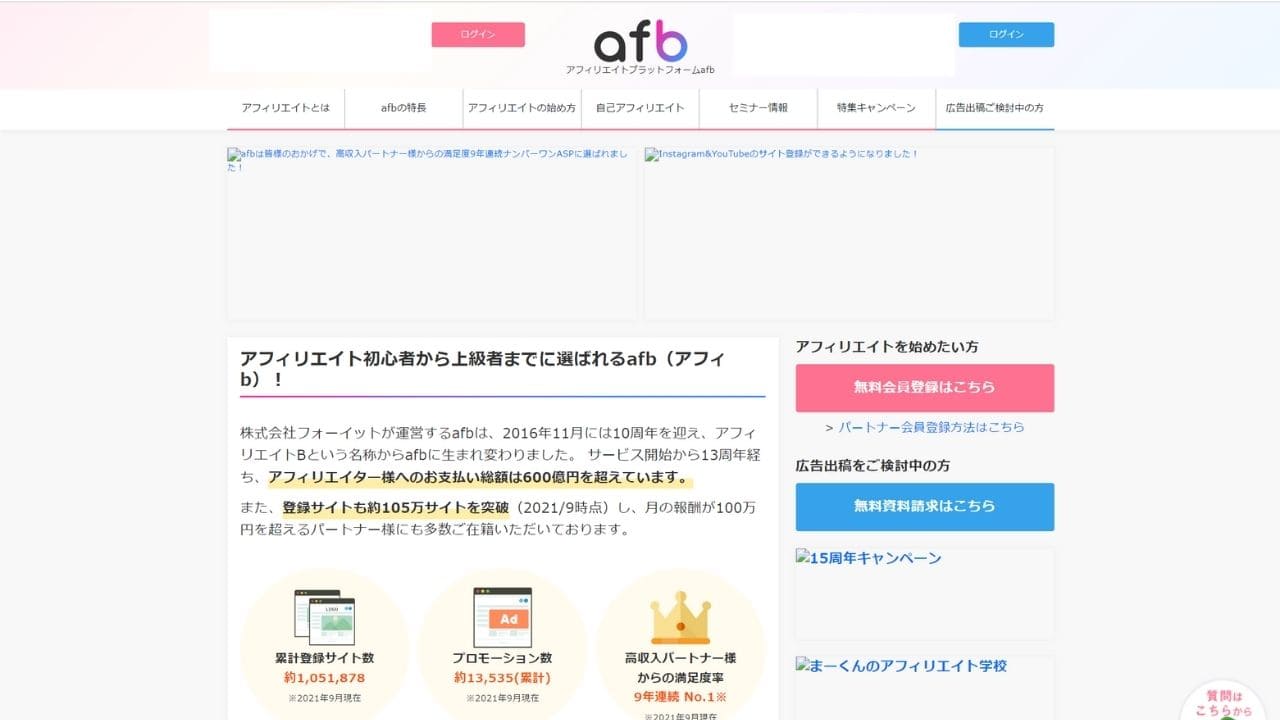The width and height of the screenshot is (1280, 720).
Task: Click the 累計登録サイト数 website windows icon
Action: point(324,615)
